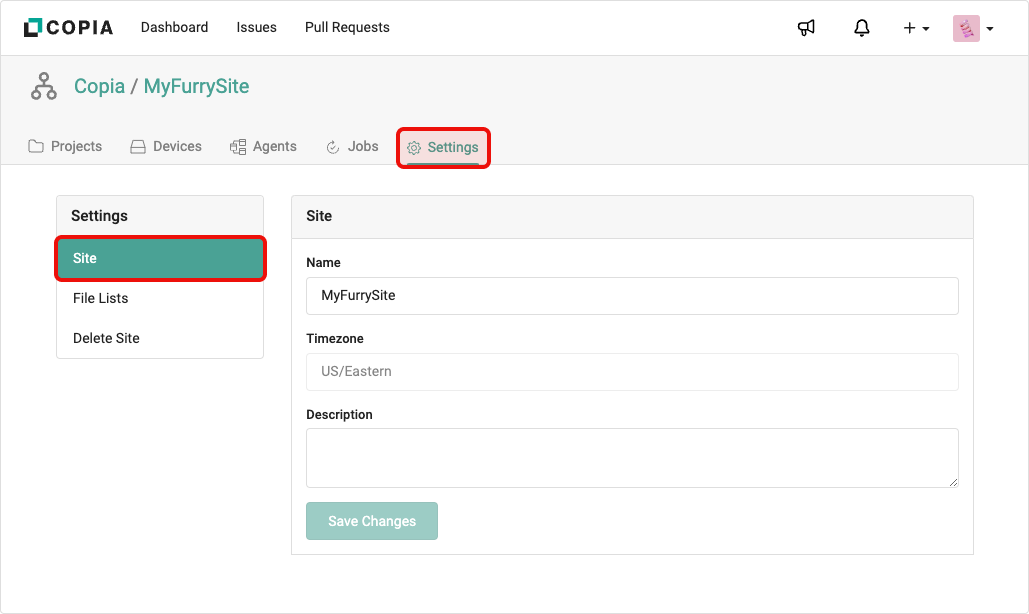Select File Lists in settings sidebar
The image size is (1029, 614).
[x=101, y=298]
